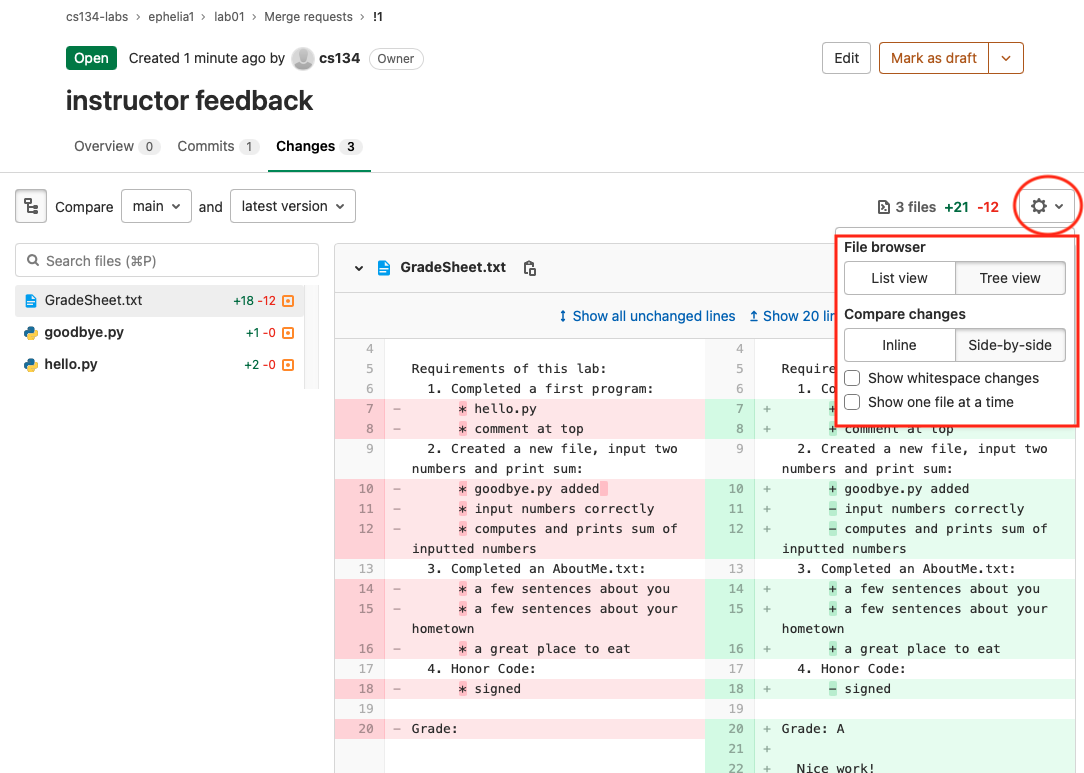The image size is (1084, 773).
Task: Switch file browser to List view
Action: (x=899, y=278)
